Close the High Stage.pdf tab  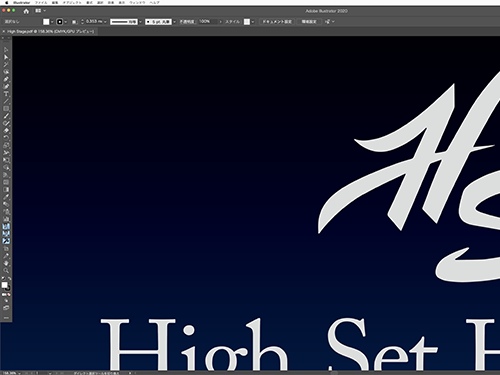(x=4, y=31)
